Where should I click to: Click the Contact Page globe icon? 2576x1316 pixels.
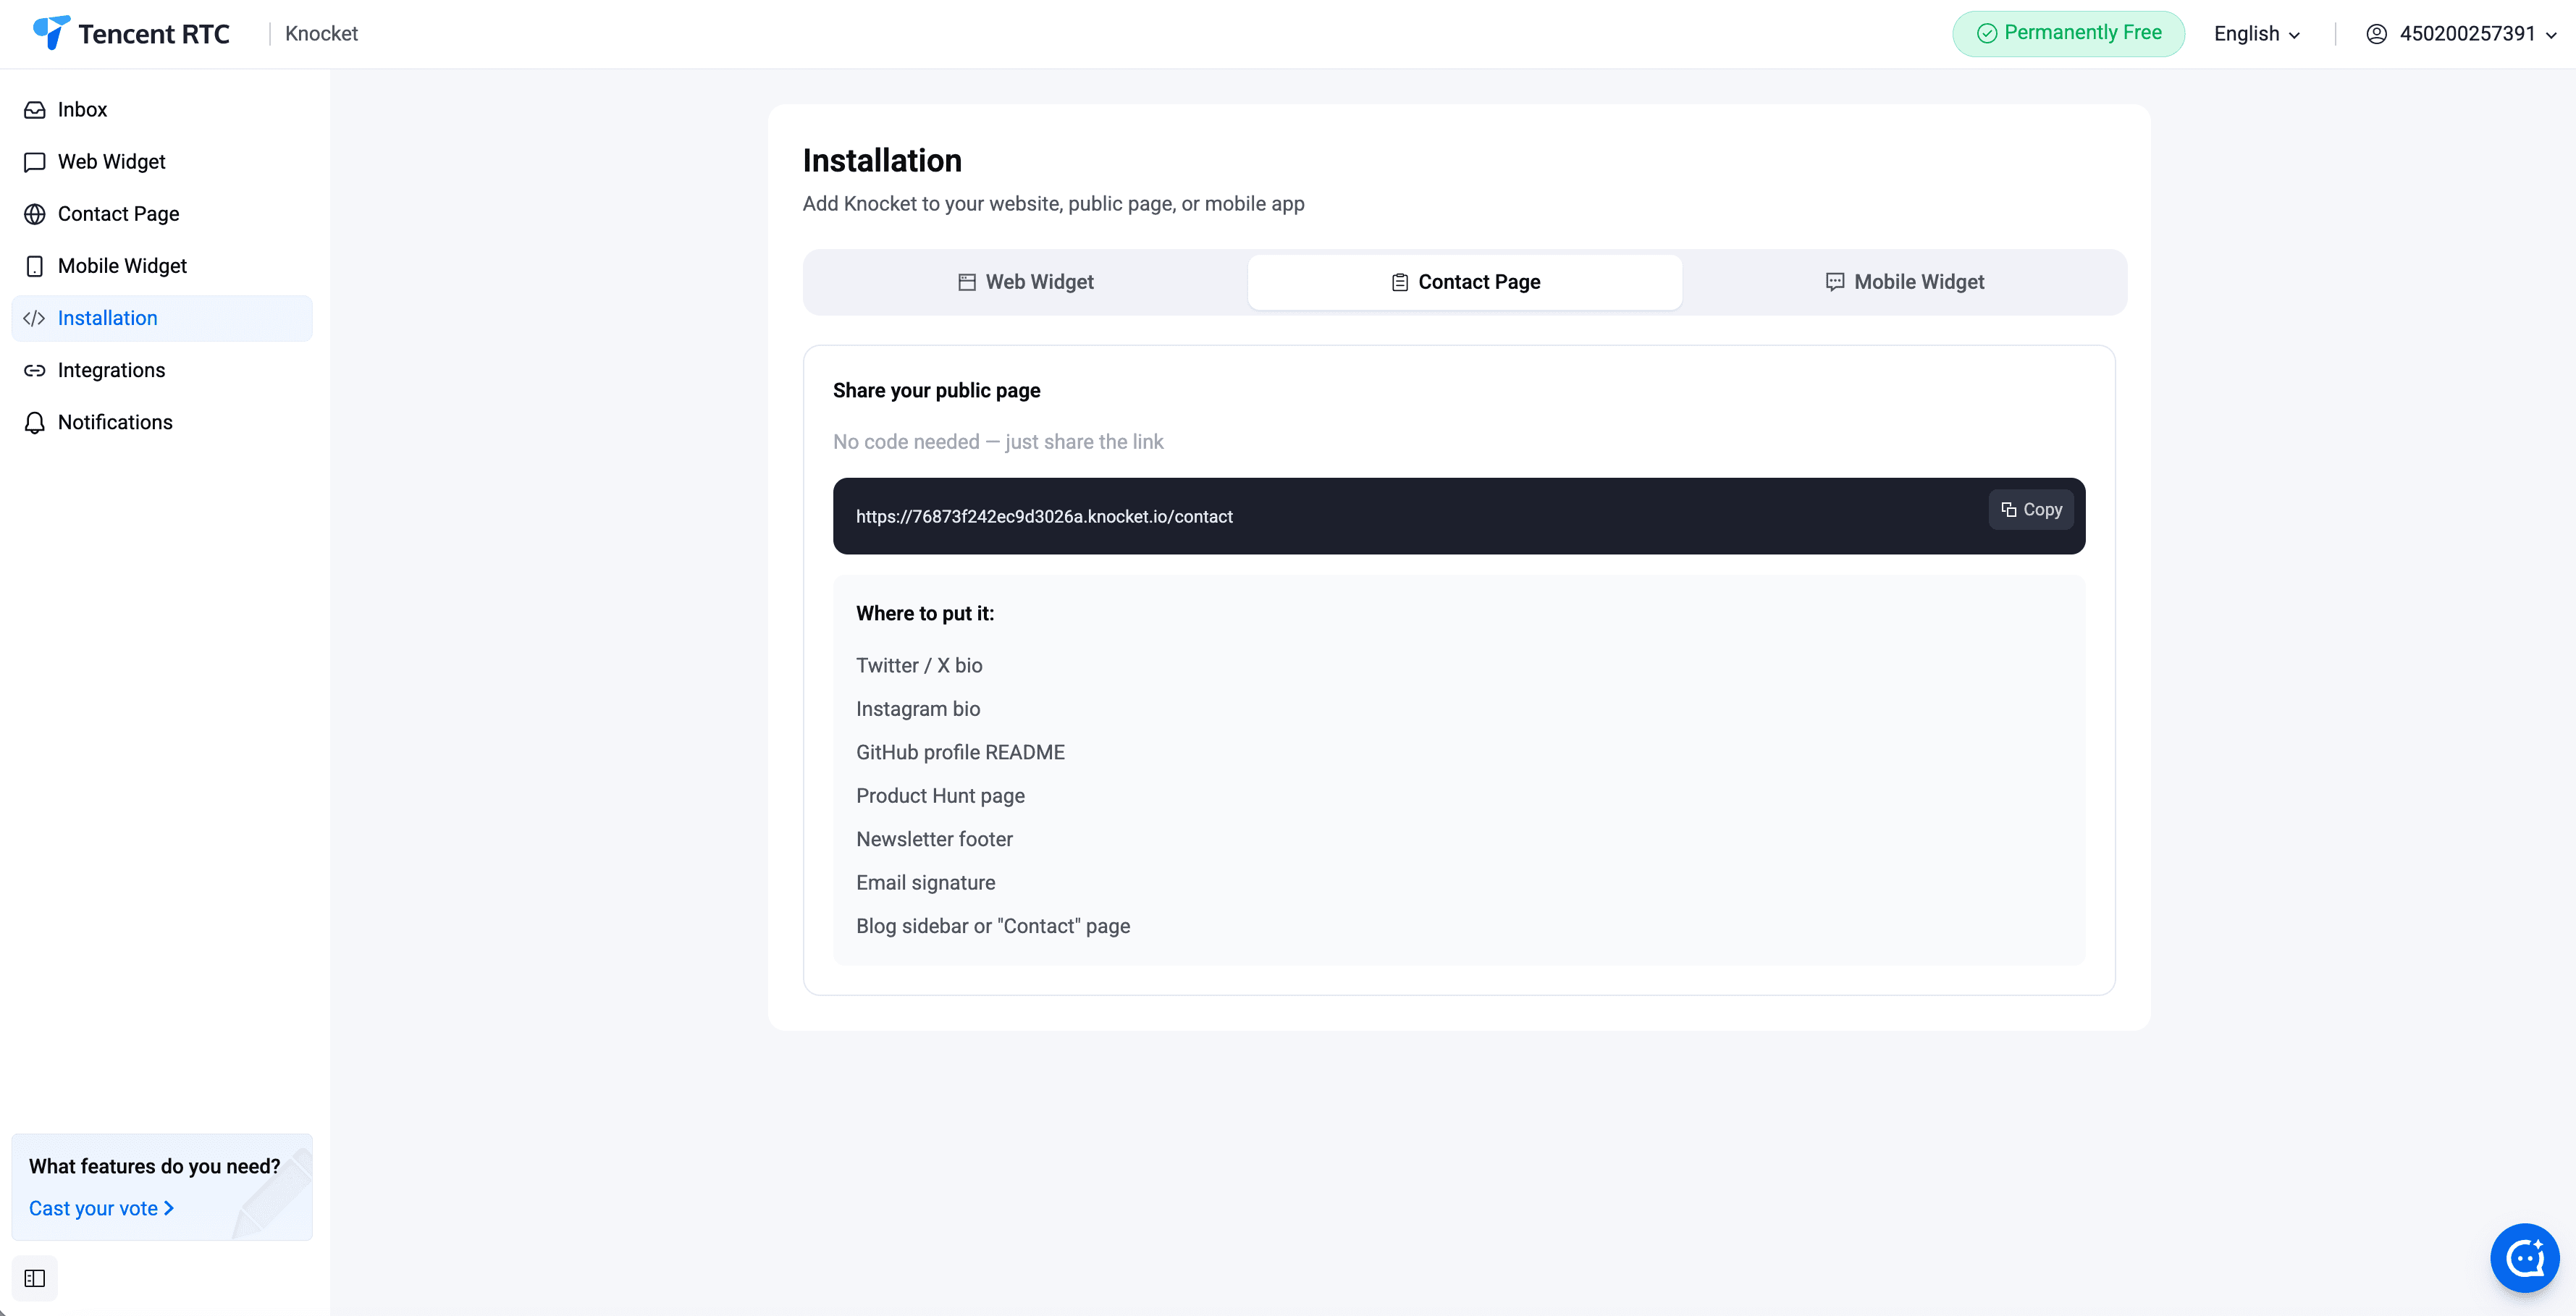point(35,214)
